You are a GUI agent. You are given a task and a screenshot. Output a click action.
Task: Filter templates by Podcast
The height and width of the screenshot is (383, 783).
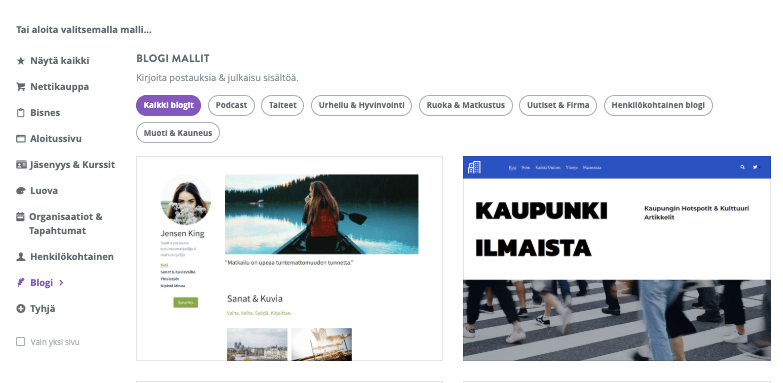[x=231, y=105]
